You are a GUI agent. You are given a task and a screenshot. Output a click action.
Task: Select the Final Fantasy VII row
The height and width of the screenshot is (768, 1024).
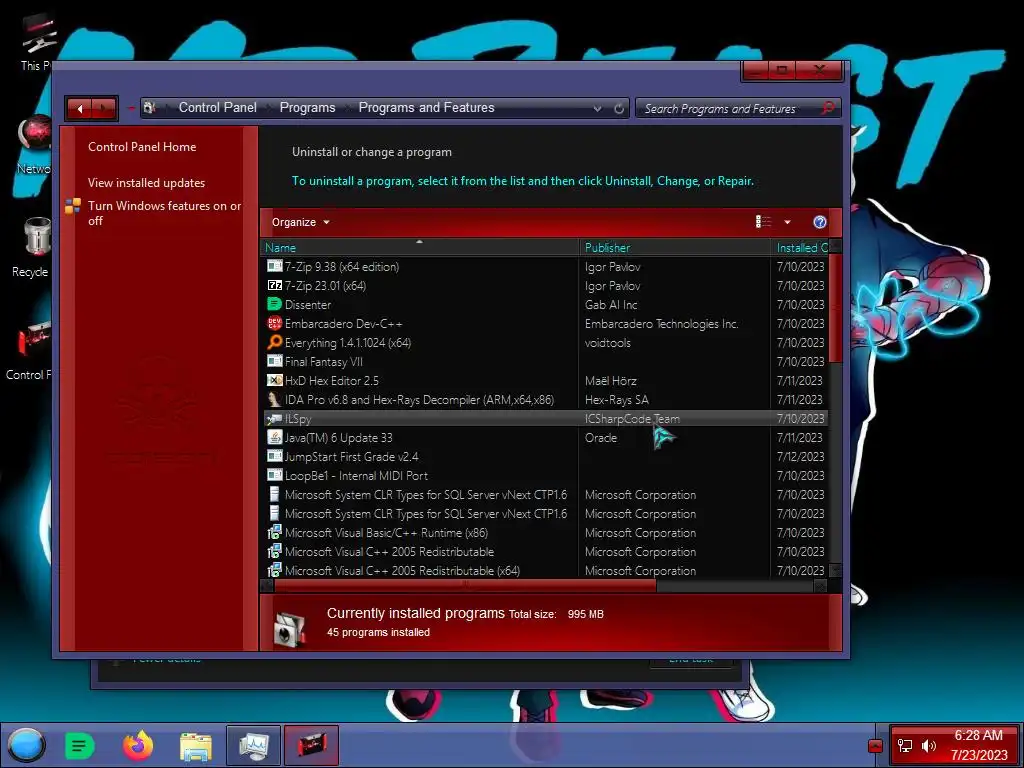[546, 361]
